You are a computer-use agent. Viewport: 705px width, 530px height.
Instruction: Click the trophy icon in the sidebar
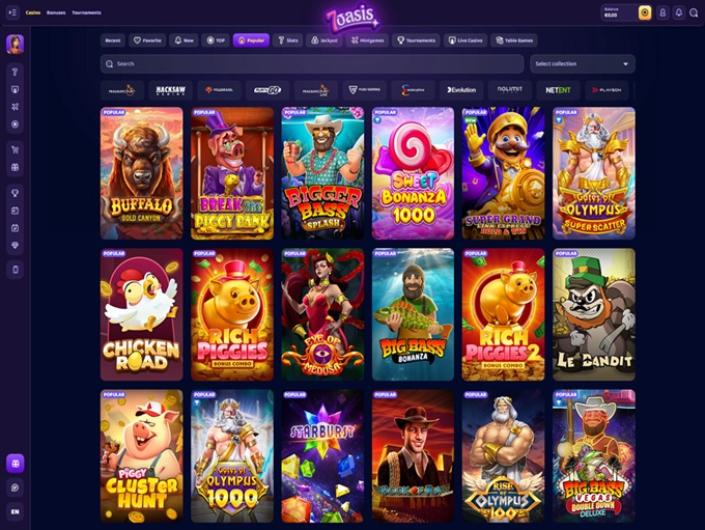click(15, 193)
